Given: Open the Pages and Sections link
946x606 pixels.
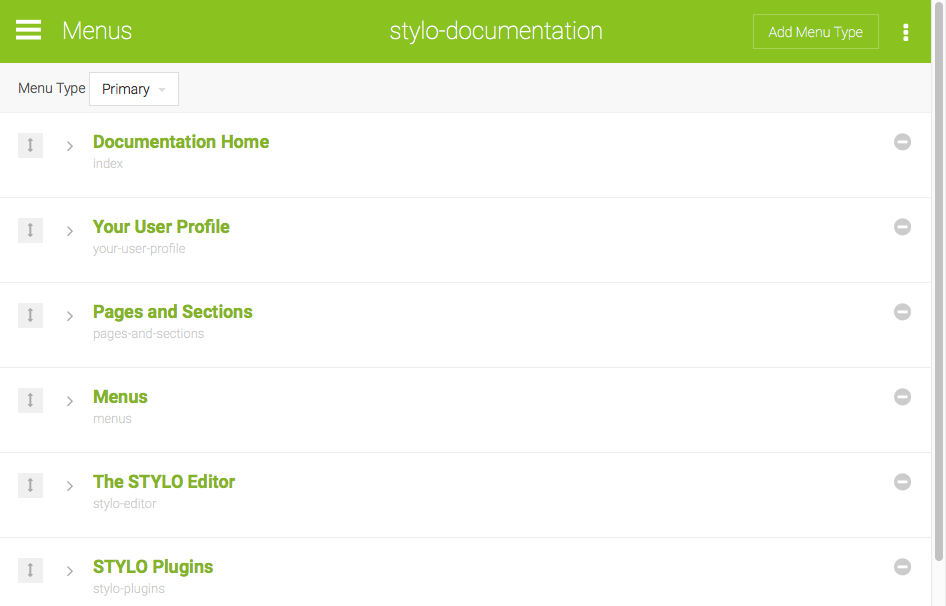Looking at the screenshot, I should click(172, 312).
